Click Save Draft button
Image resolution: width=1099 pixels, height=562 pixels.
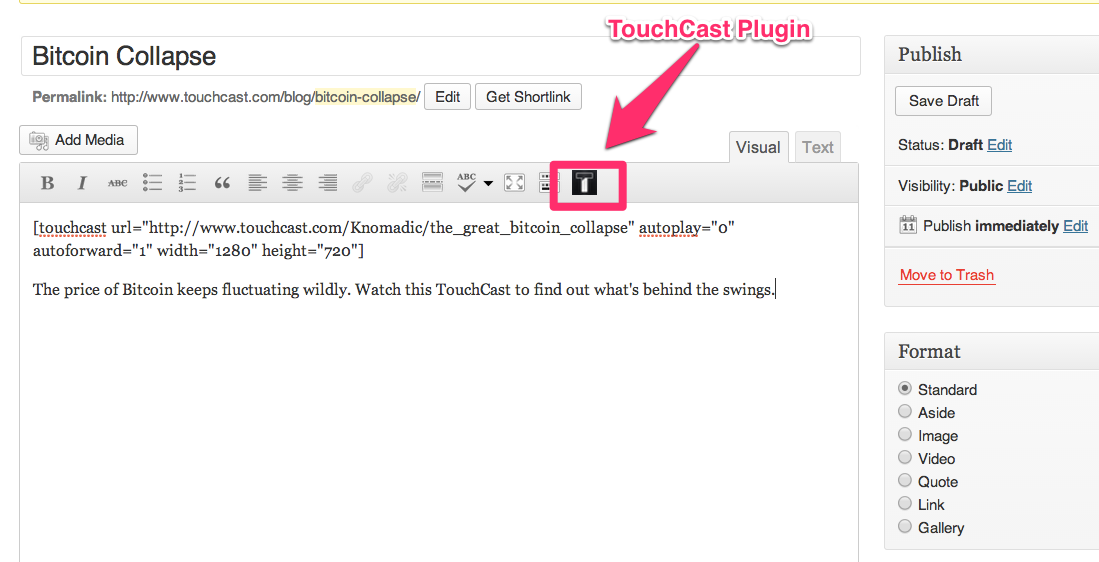[943, 101]
